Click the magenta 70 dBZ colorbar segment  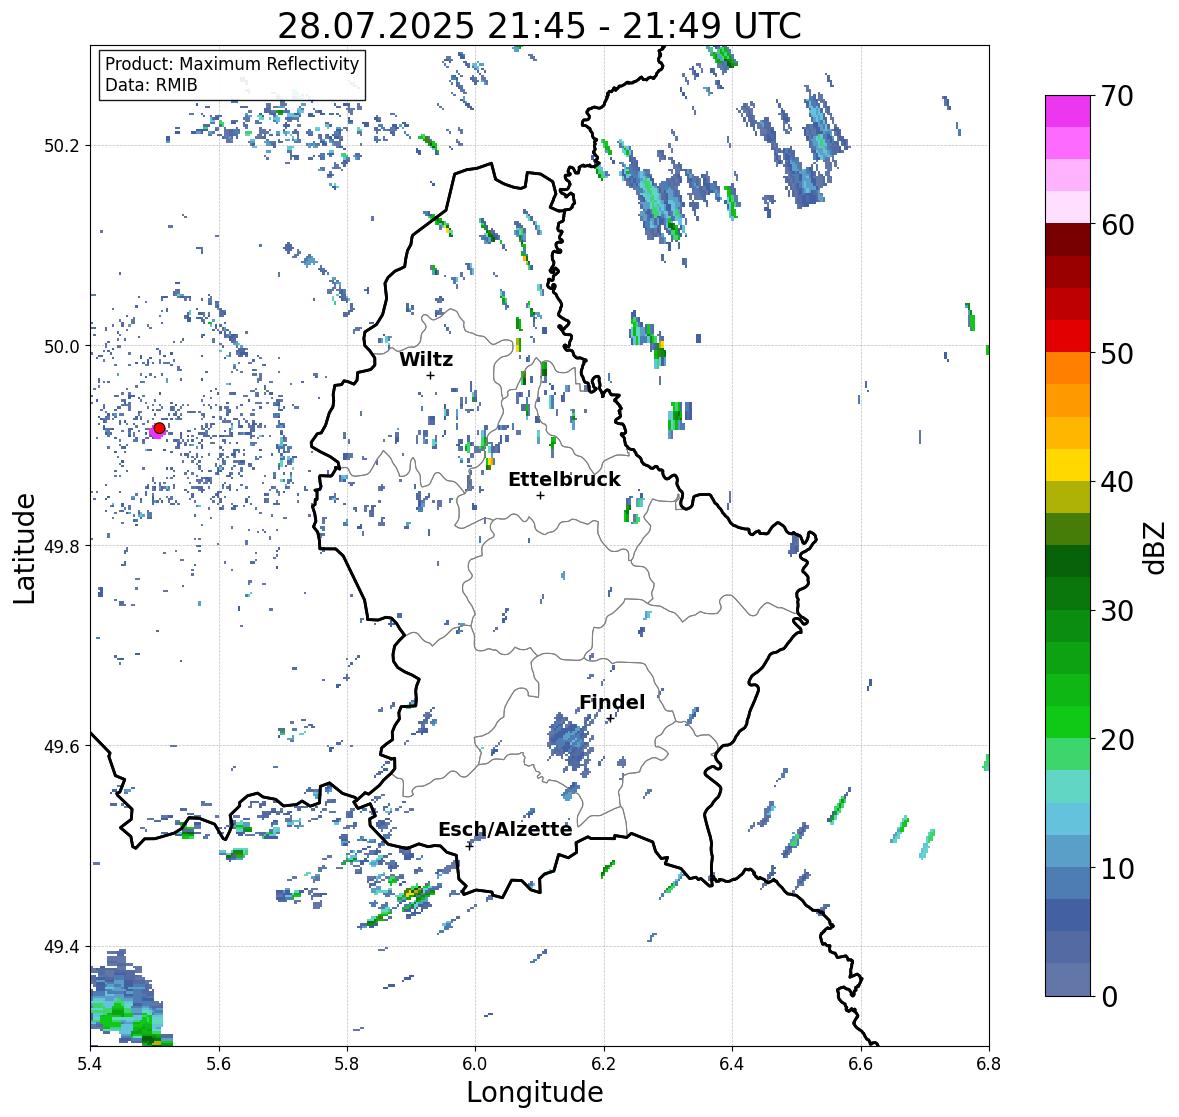(1068, 111)
